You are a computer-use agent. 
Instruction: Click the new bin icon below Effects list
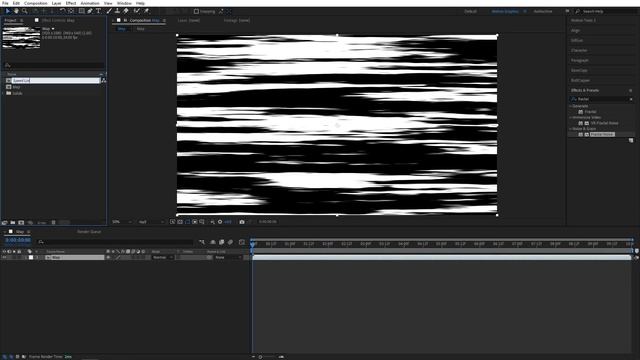(631, 140)
